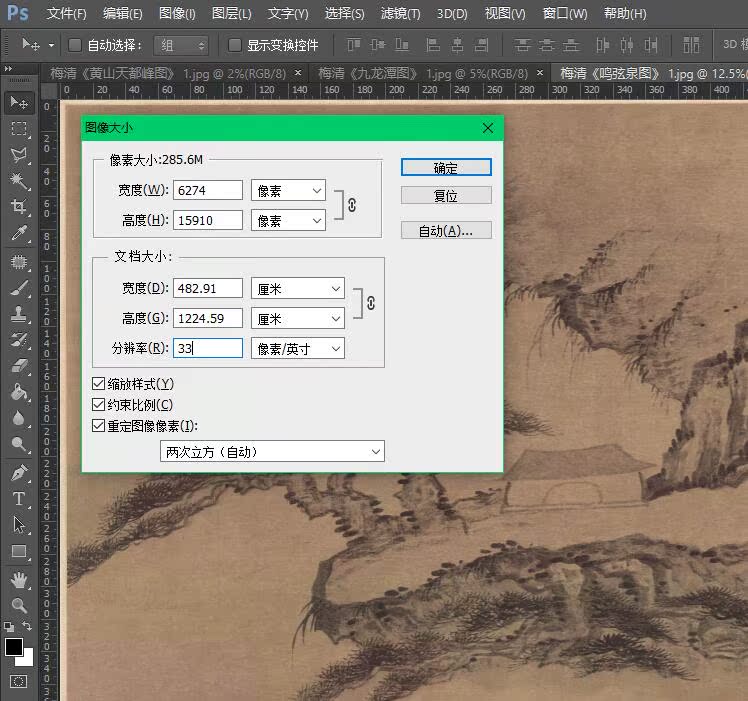Screen dimensions: 748x701
Task: Expand the collapsed toolbox panel arrows
Action: (x=8, y=69)
